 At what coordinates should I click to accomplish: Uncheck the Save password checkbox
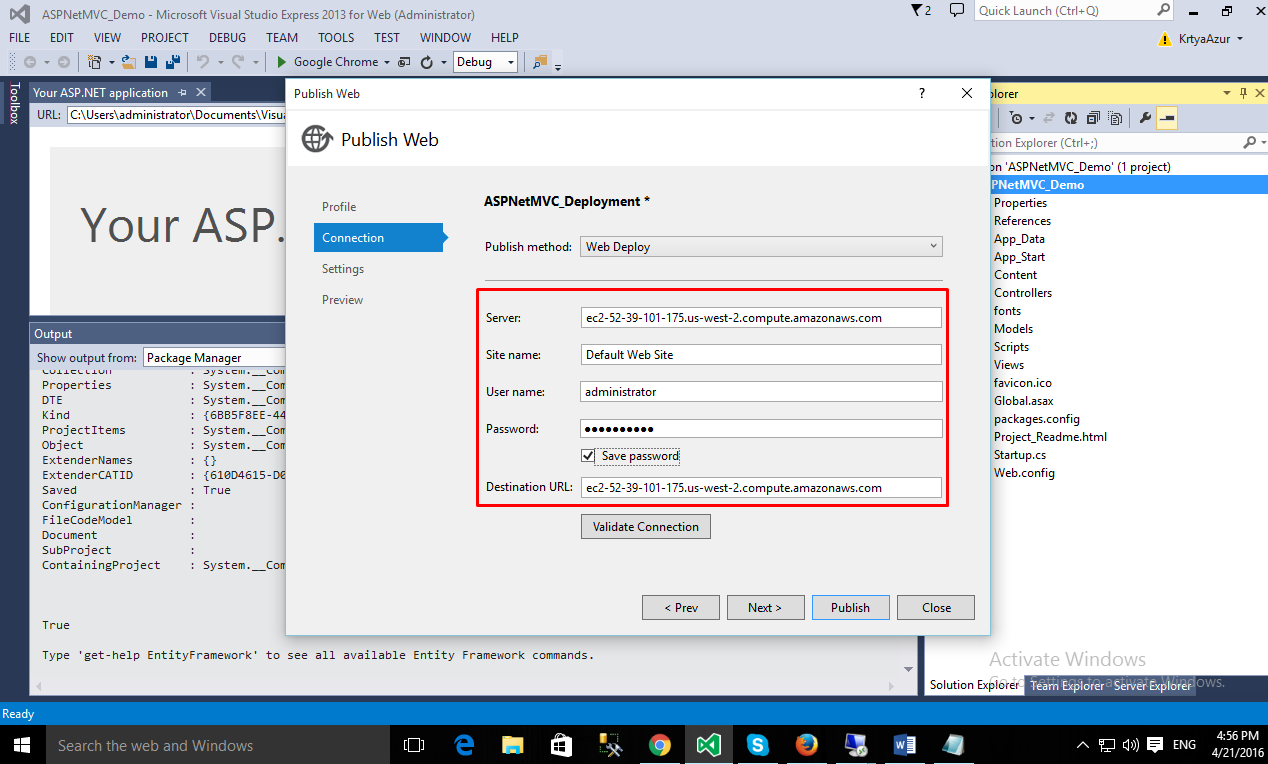point(588,456)
